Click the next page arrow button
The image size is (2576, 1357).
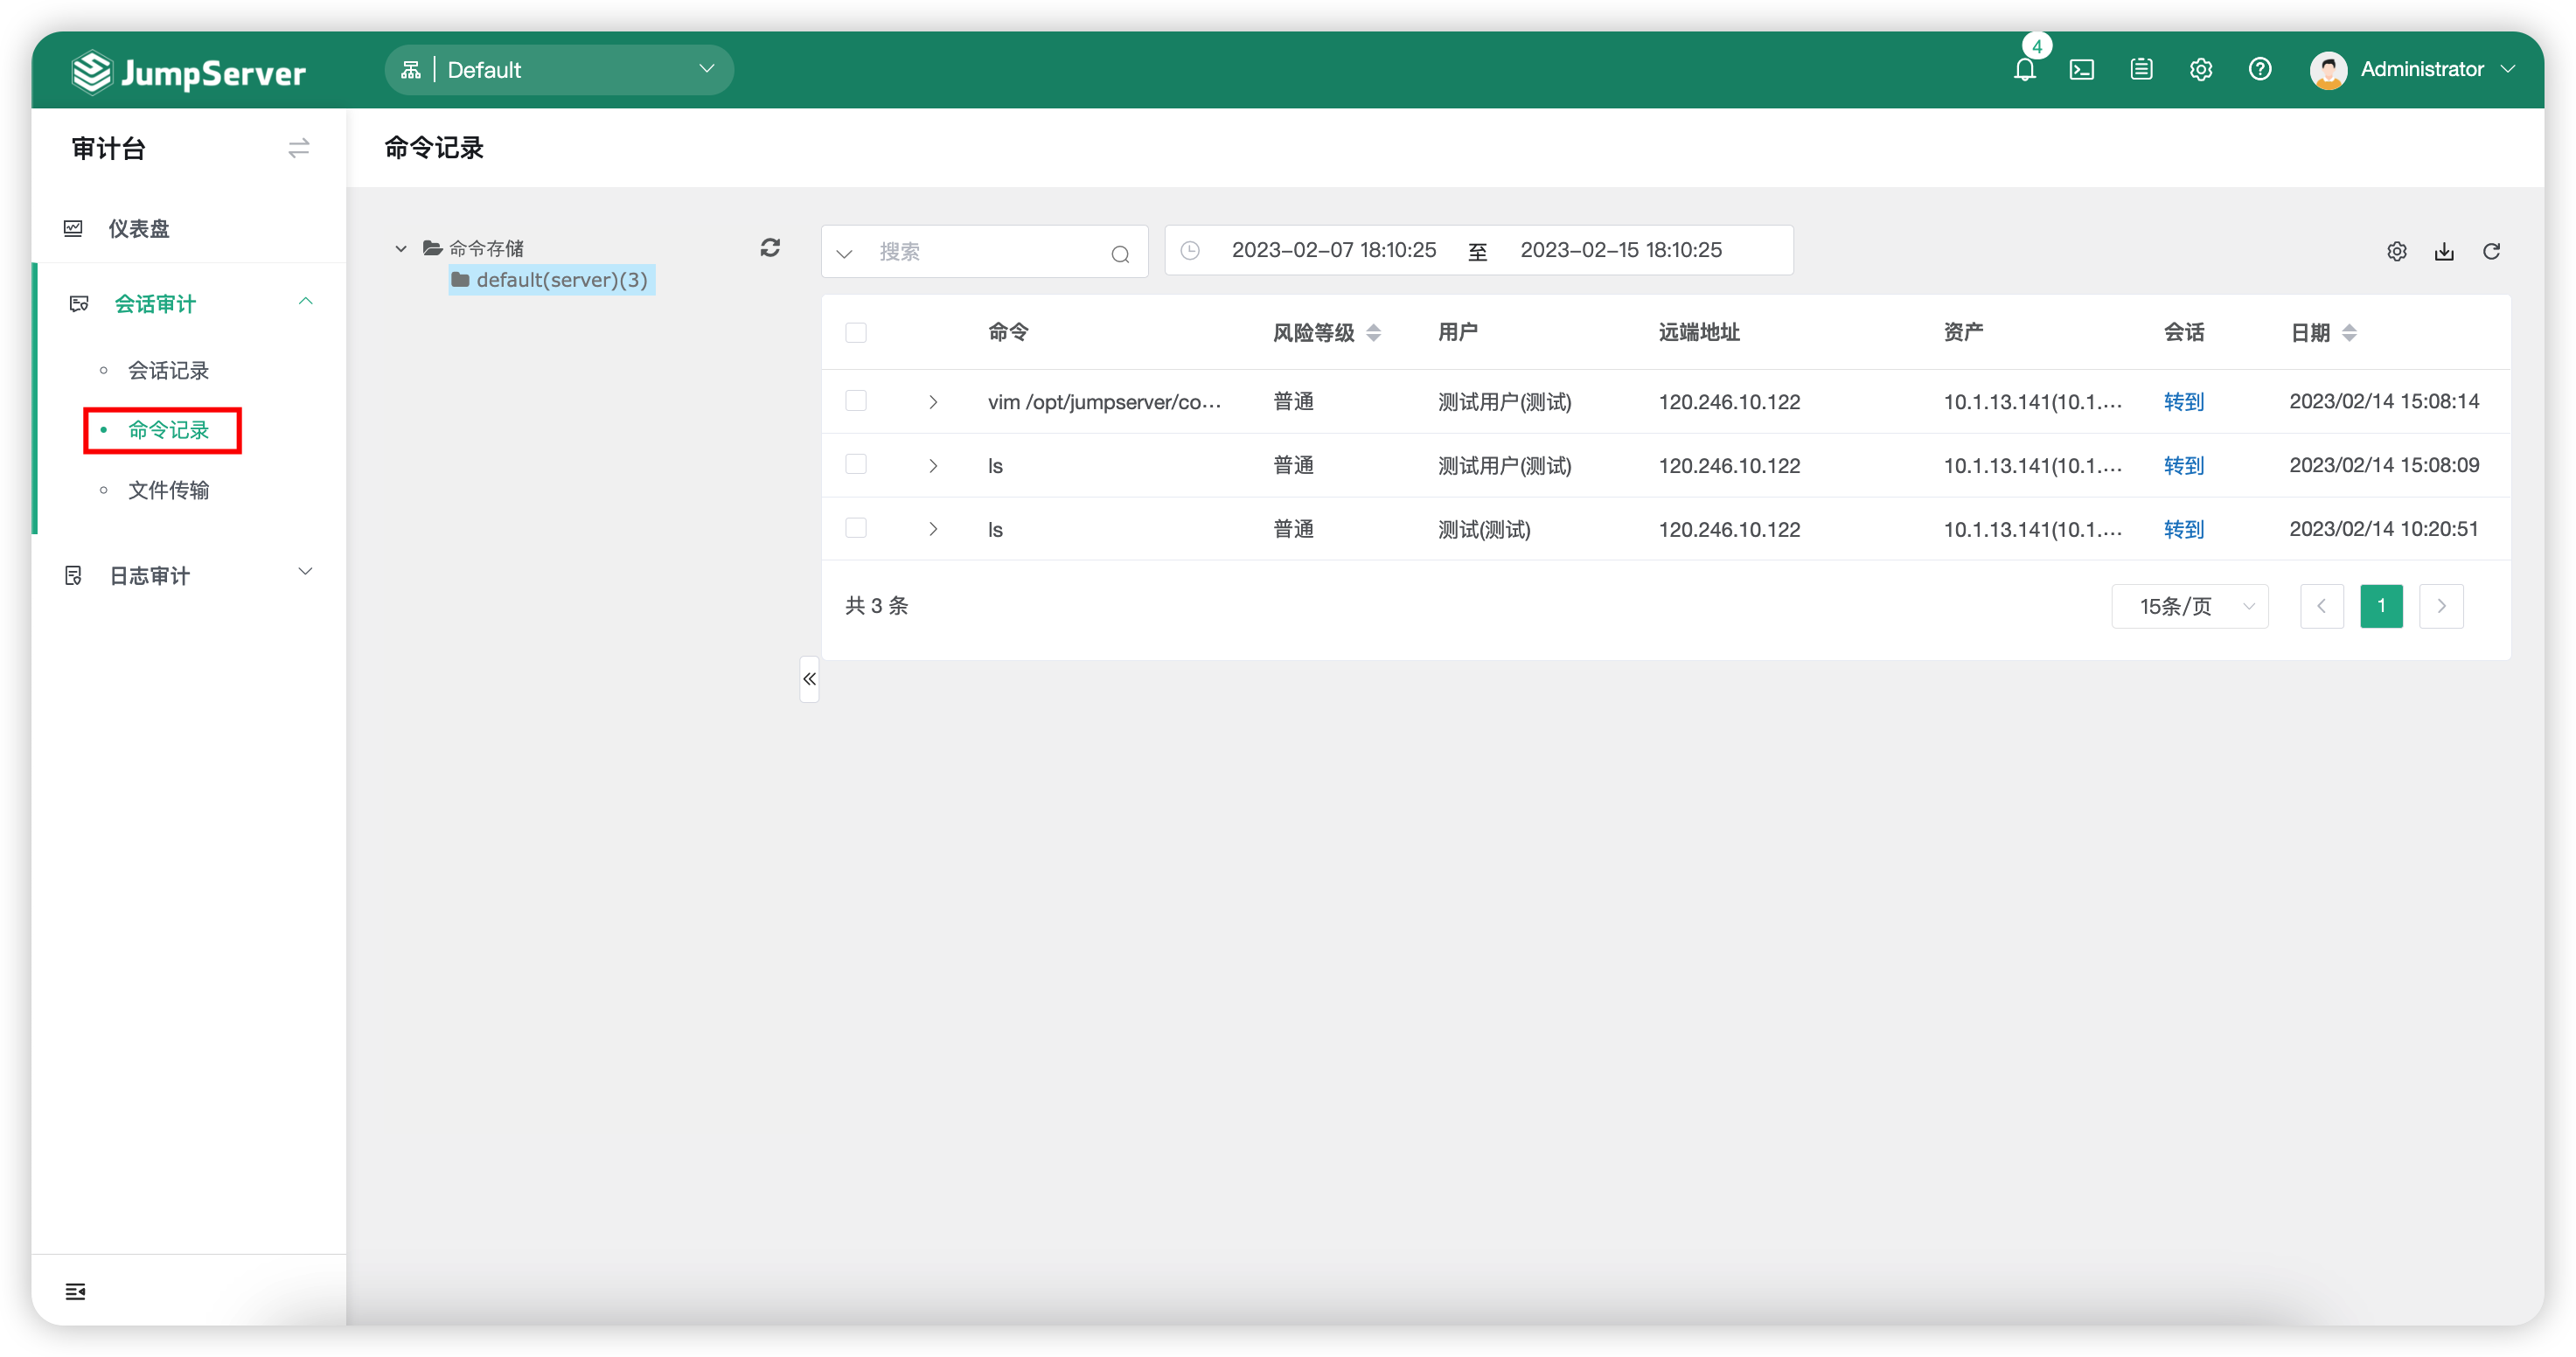pyautogui.click(x=2441, y=606)
